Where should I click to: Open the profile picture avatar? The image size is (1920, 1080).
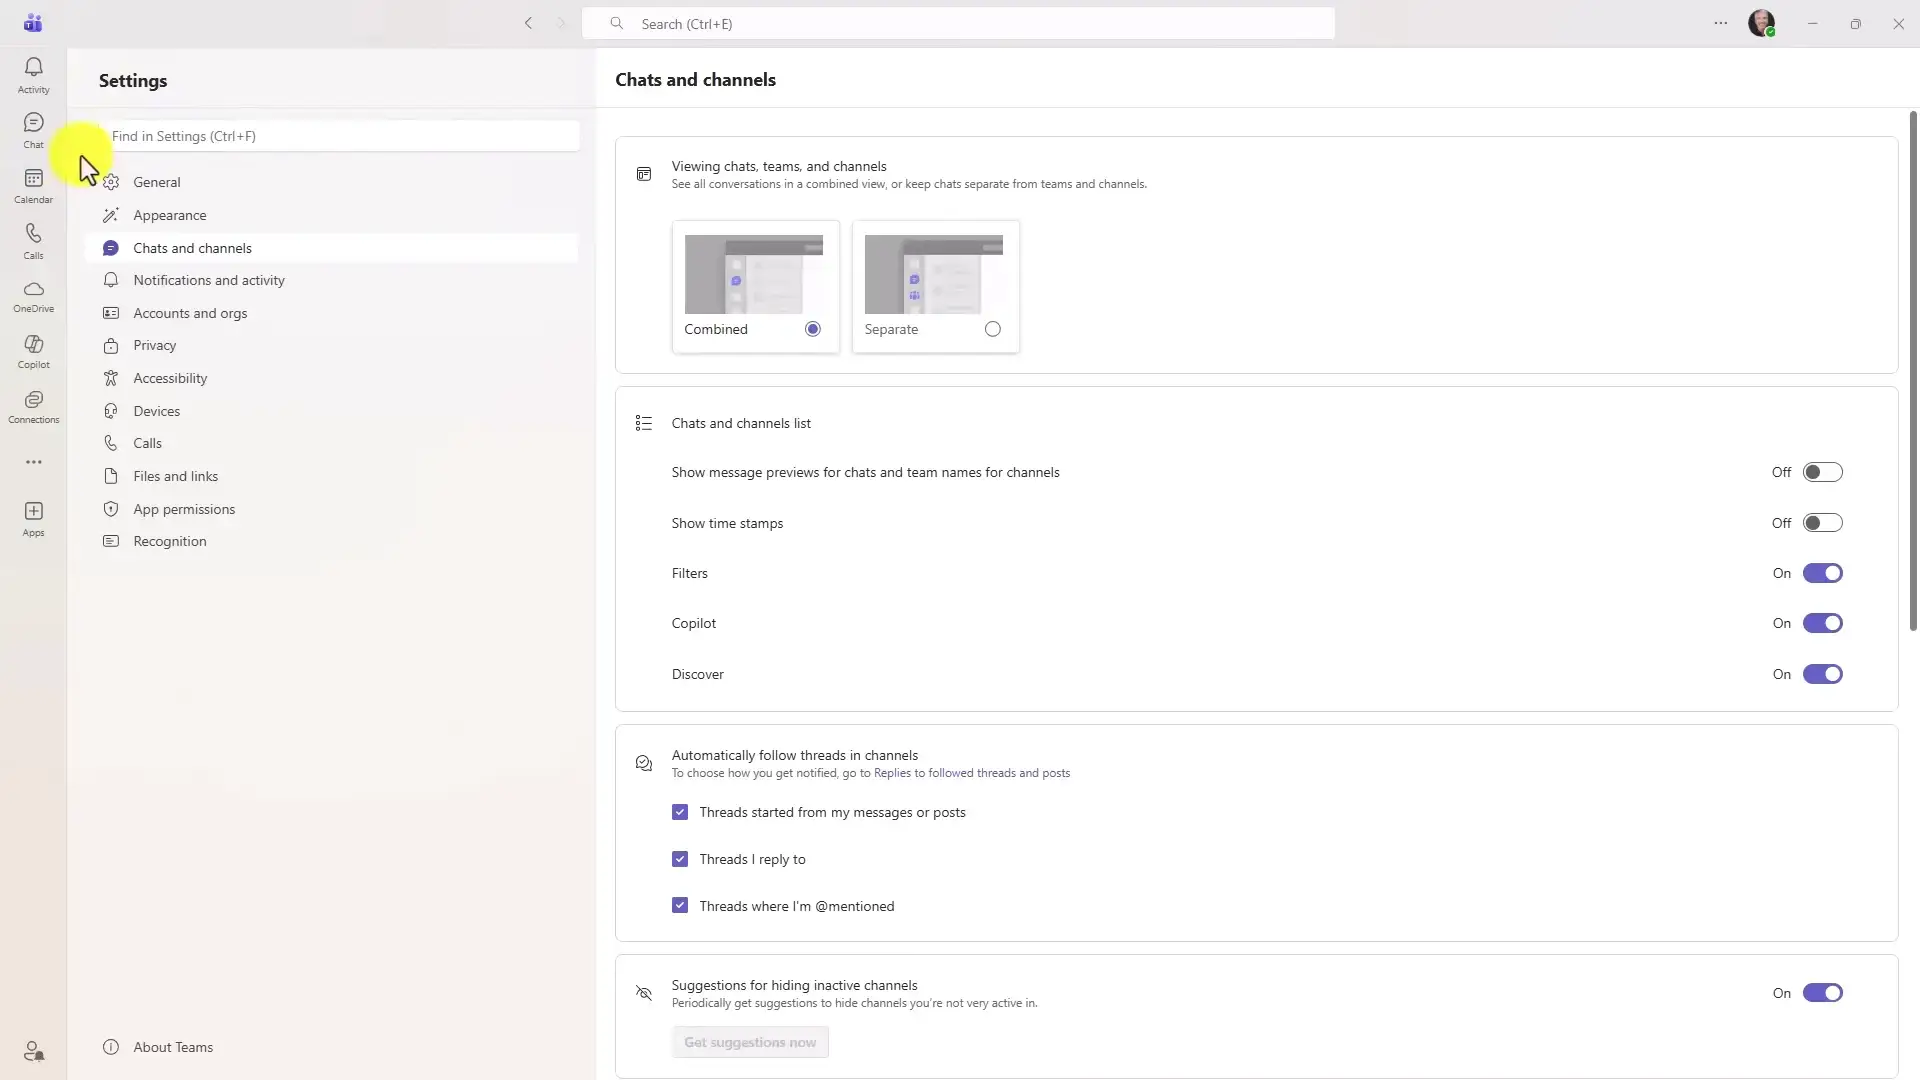click(1761, 23)
